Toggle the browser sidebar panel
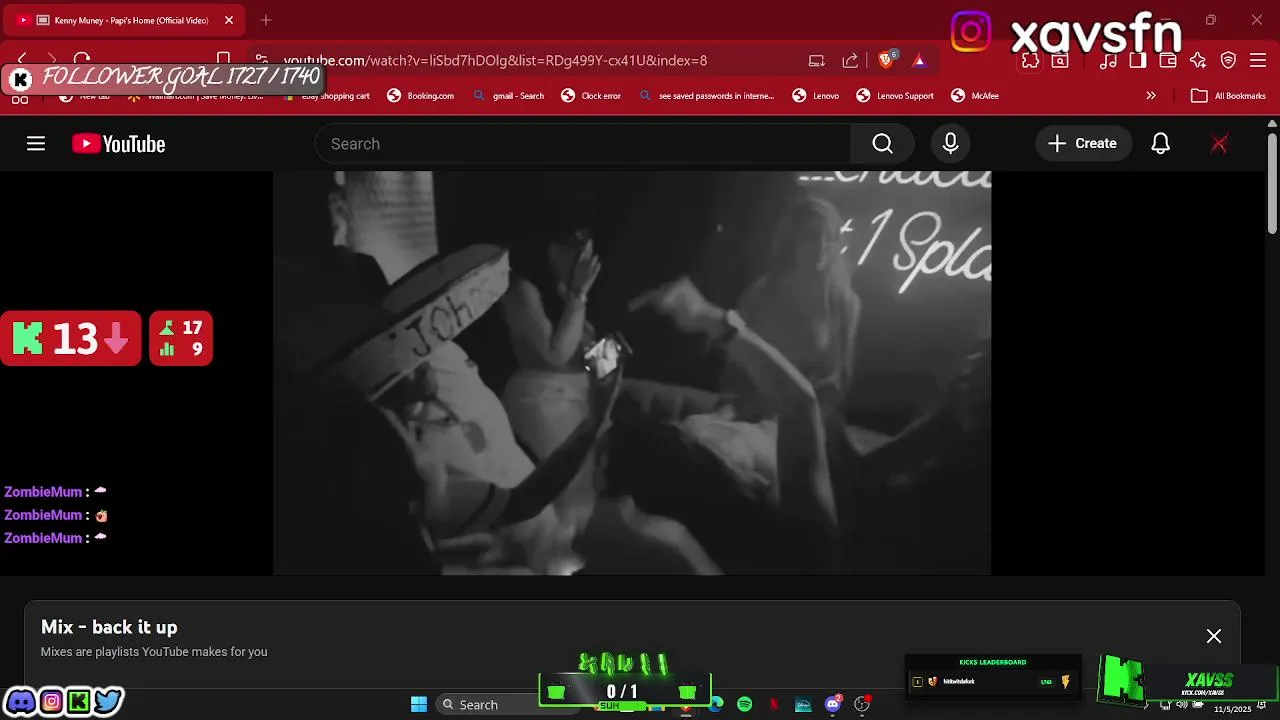 point(1137,61)
